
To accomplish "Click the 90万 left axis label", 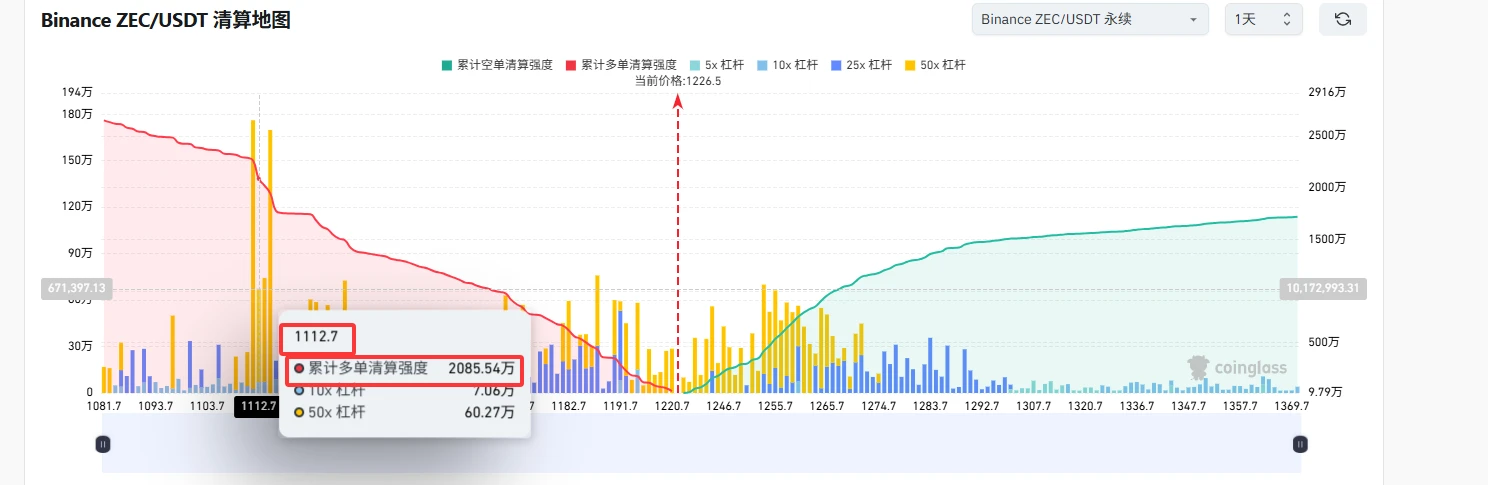I will (82, 253).
